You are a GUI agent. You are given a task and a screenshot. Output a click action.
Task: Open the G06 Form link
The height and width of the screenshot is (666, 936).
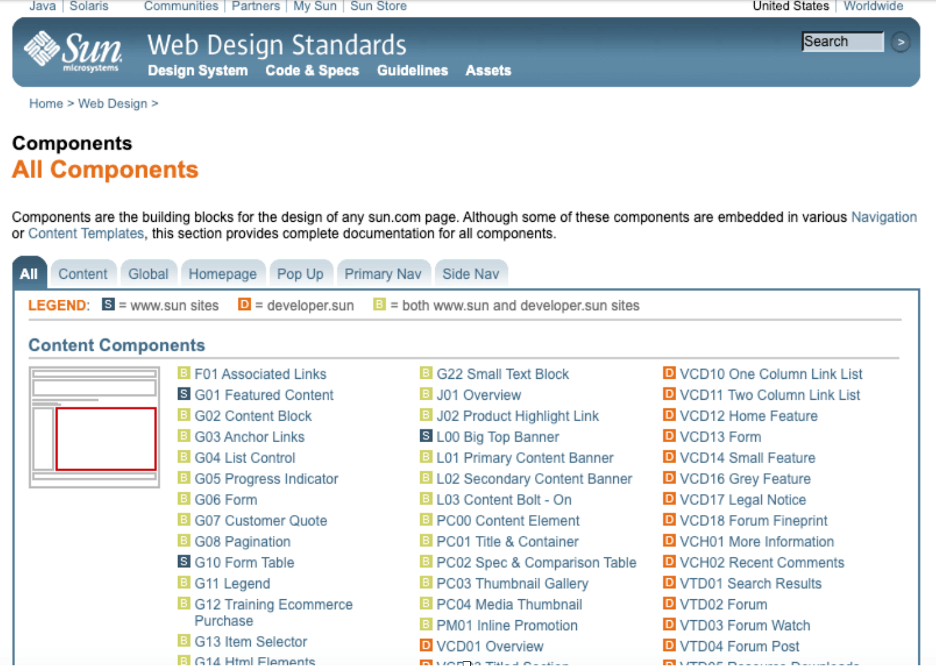(226, 500)
